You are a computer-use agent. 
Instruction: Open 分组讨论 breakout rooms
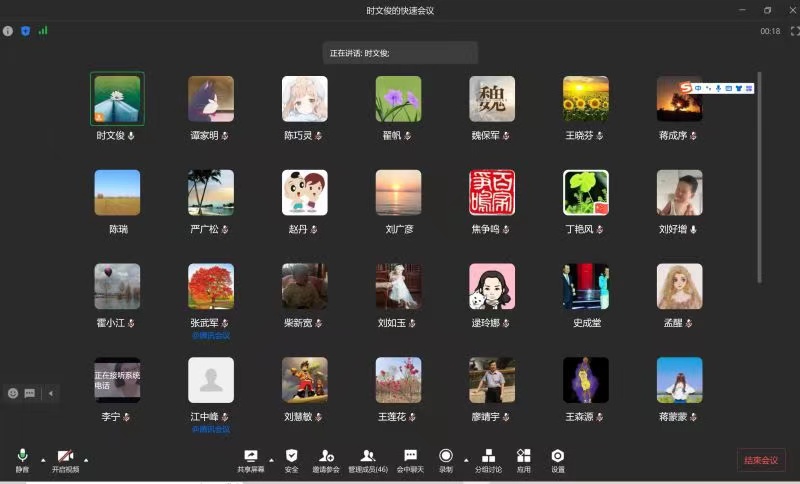point(488,460)
